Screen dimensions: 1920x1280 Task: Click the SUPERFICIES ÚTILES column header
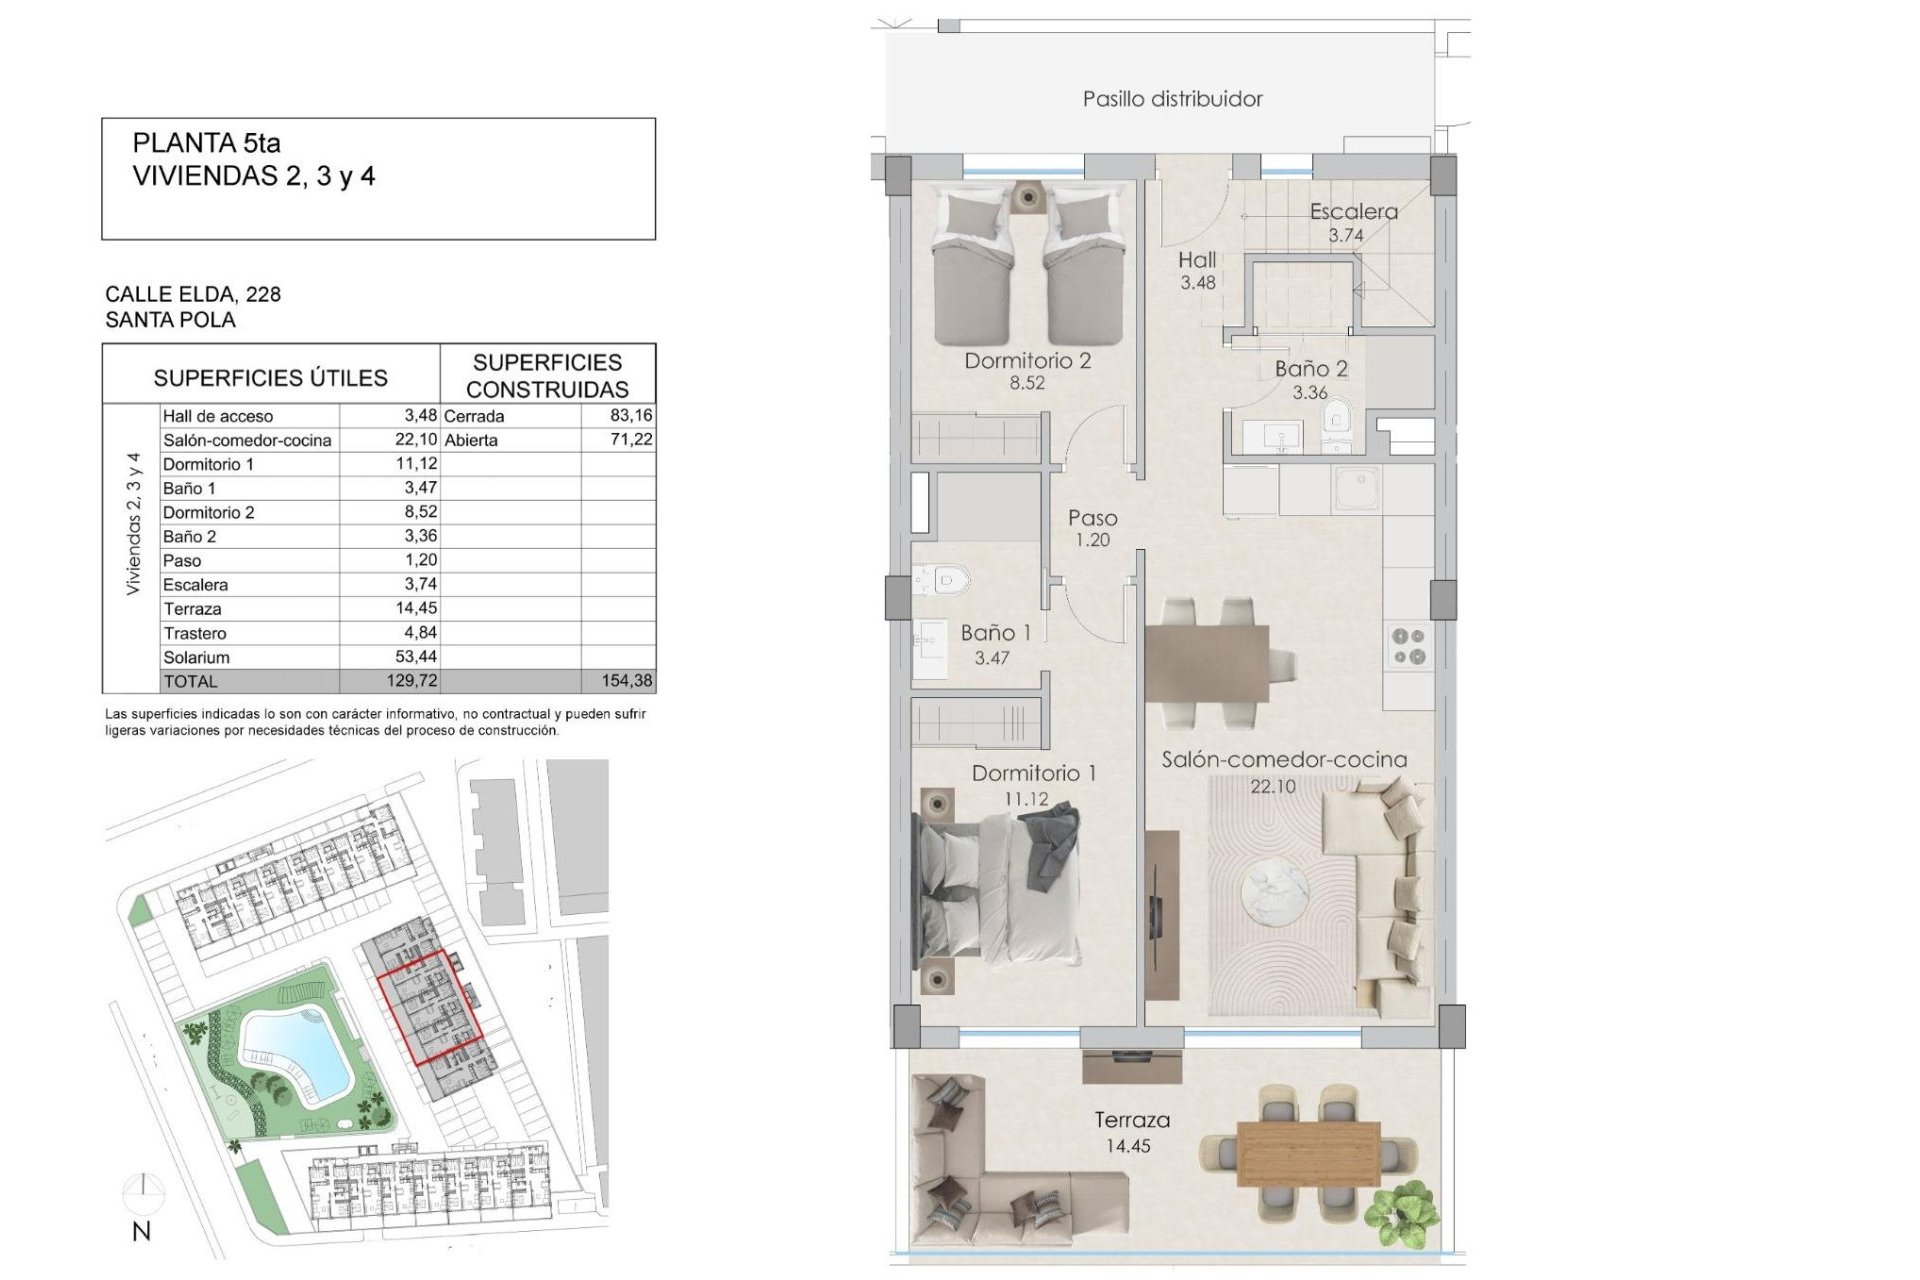(x=270, y=378)
